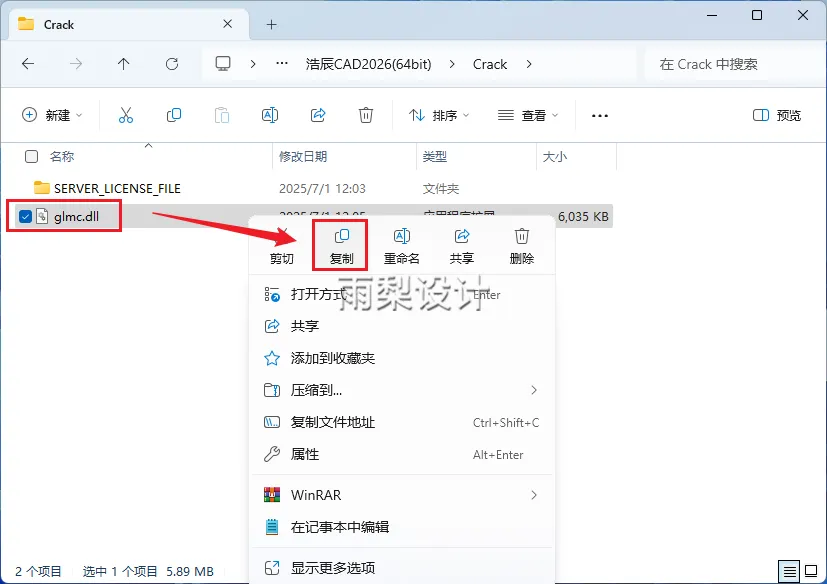Expand the 压缩到... submenu

tap(534, 390)
